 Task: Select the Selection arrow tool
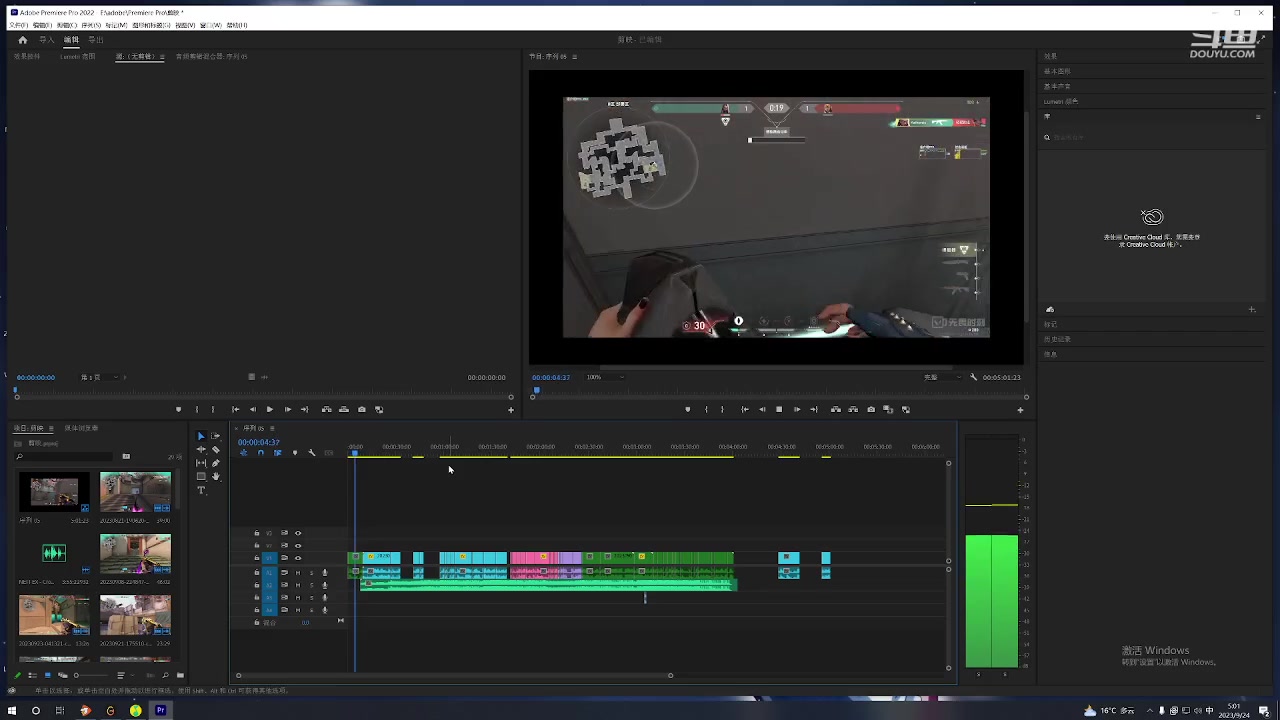tap(200, 436)
